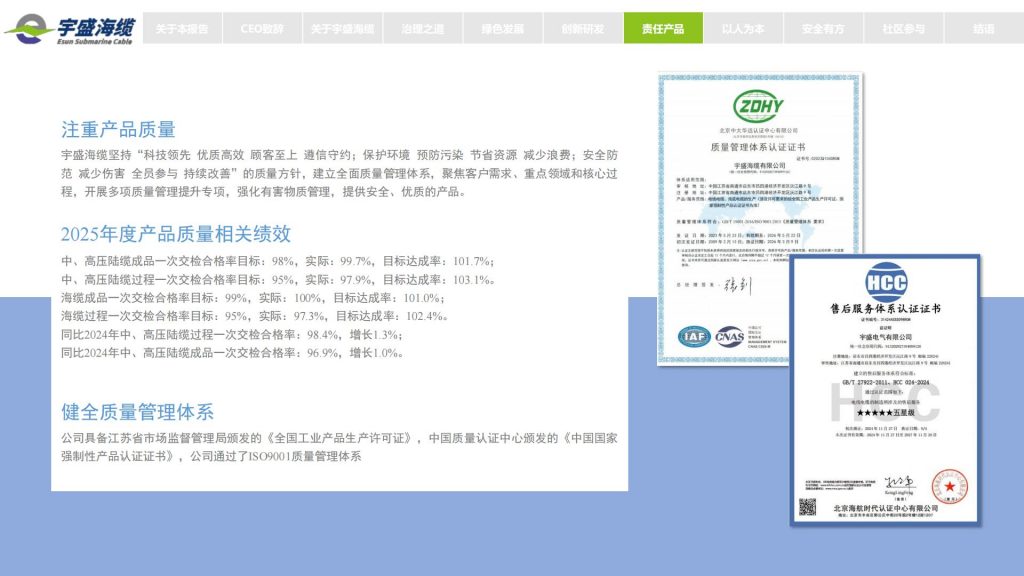Click the IAF accreditation badge
The width and height of the screenshot is (1024, 576).
[x=693, y=336]
